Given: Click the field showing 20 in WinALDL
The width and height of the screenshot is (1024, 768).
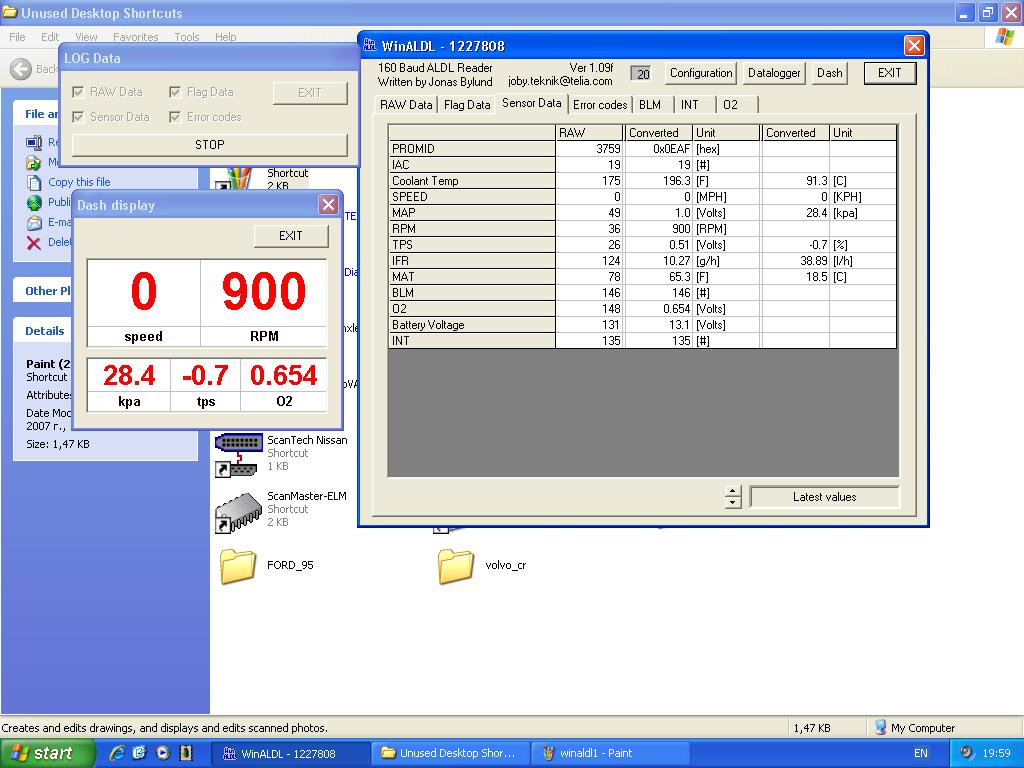Looking at the screenshot, I should click(x=643, y=74).
